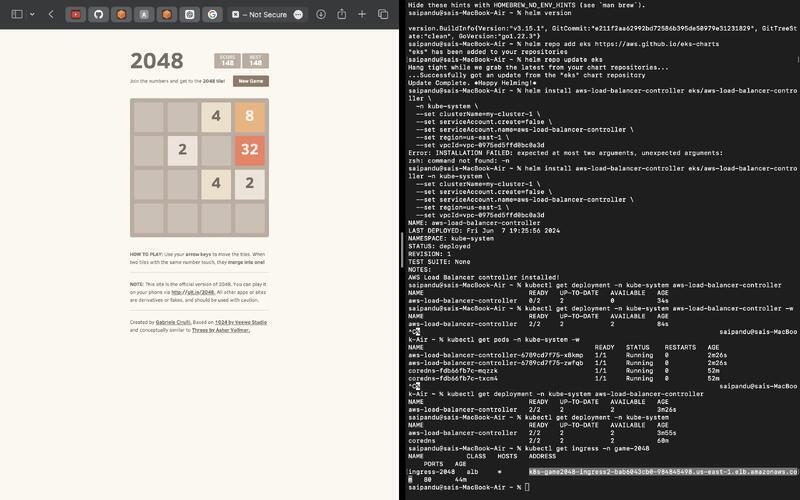The width and height of the screenshot is (800, 500).
Task: Close the current tab with the X icon
Action: (x=235, y=14)
